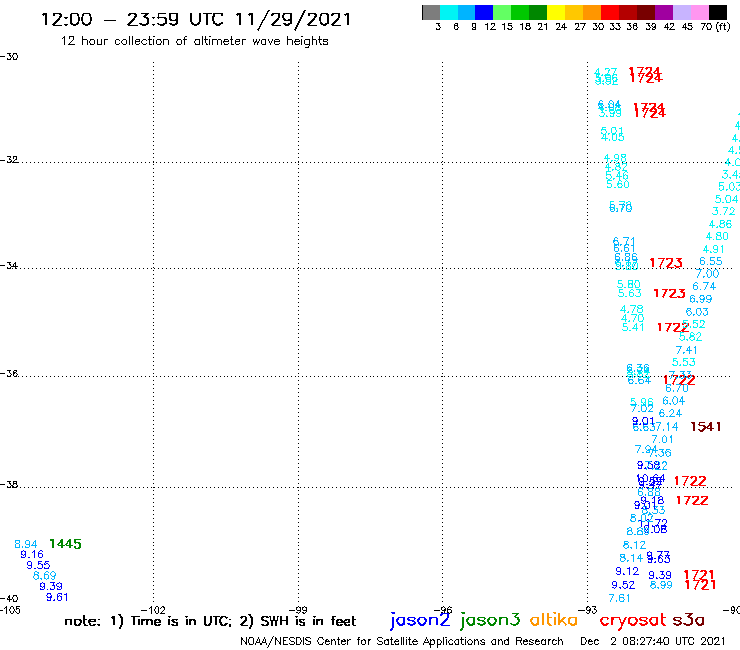Click the dark red 1541 time label
The width and height of the screenshot is (740, 650).
coord(706,427)
